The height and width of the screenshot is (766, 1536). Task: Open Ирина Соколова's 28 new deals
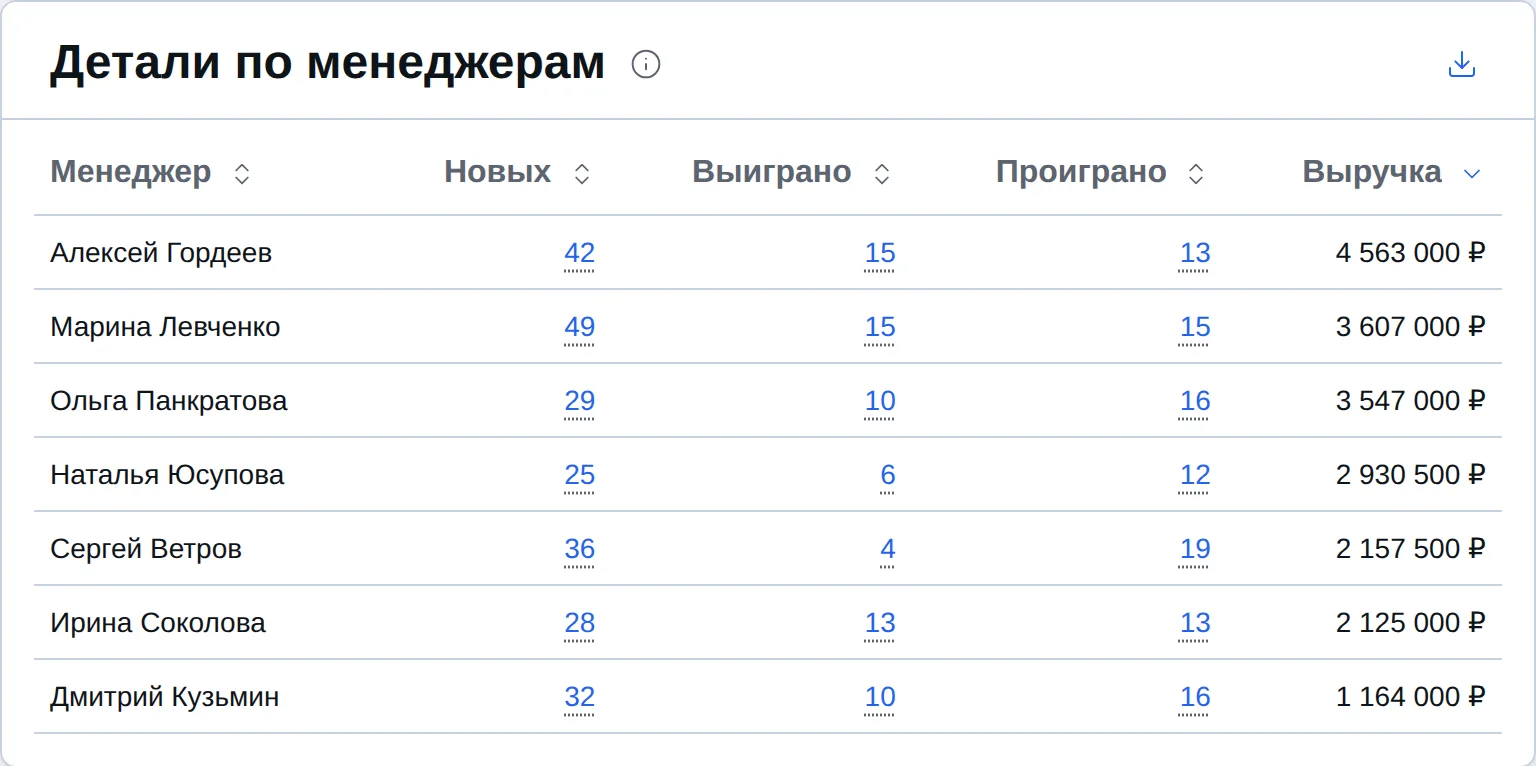tap(580, 623)
